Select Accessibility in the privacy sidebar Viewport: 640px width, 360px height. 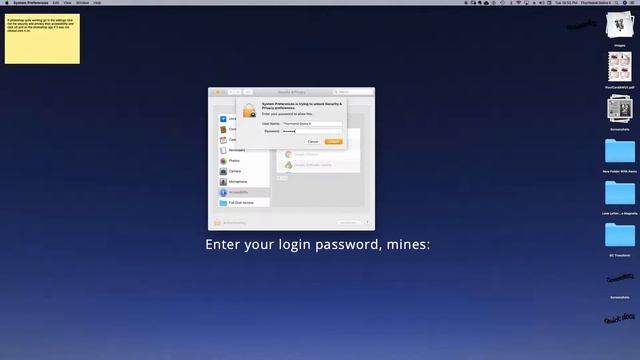click(244, 192)
